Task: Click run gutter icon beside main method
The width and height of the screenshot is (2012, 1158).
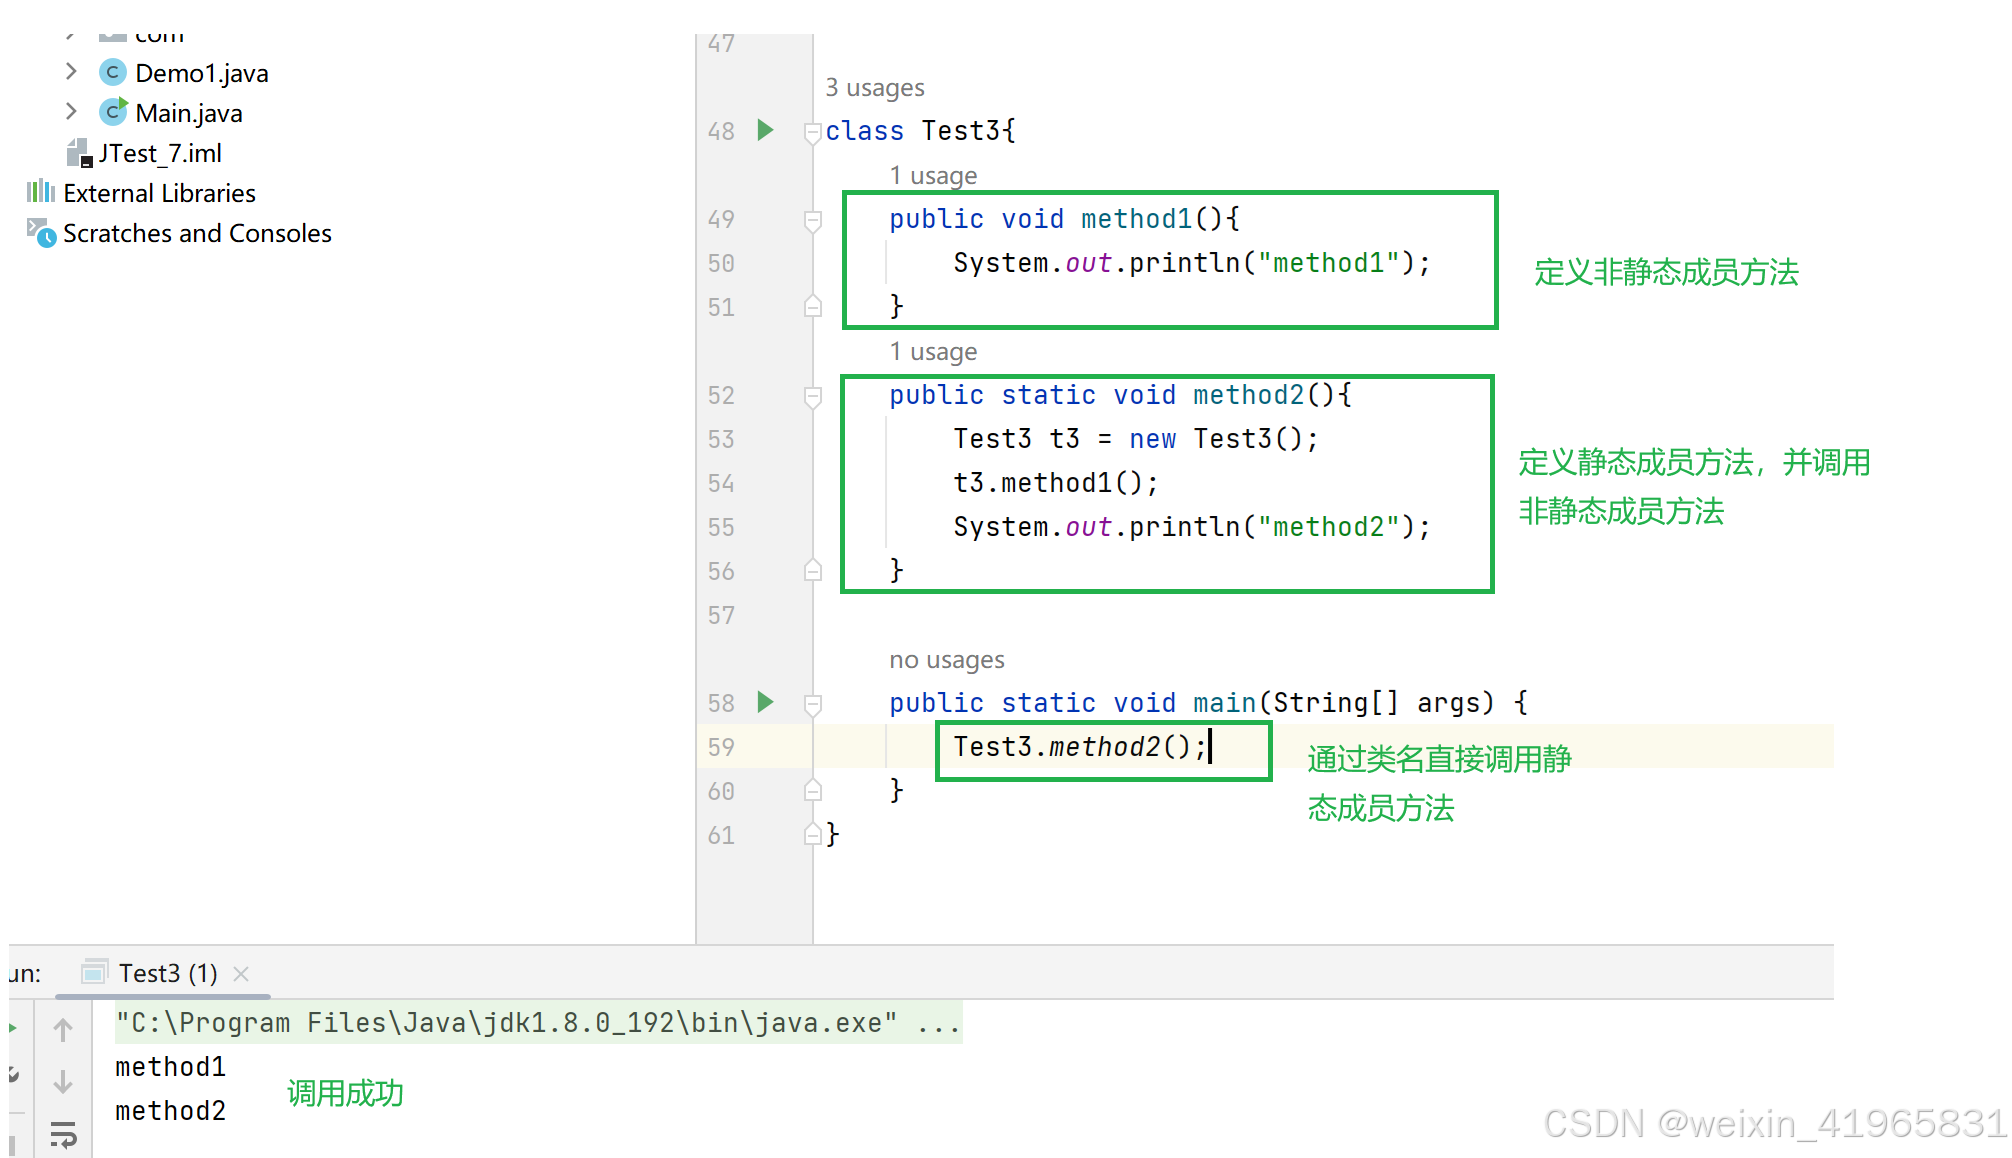Action: 765,702
